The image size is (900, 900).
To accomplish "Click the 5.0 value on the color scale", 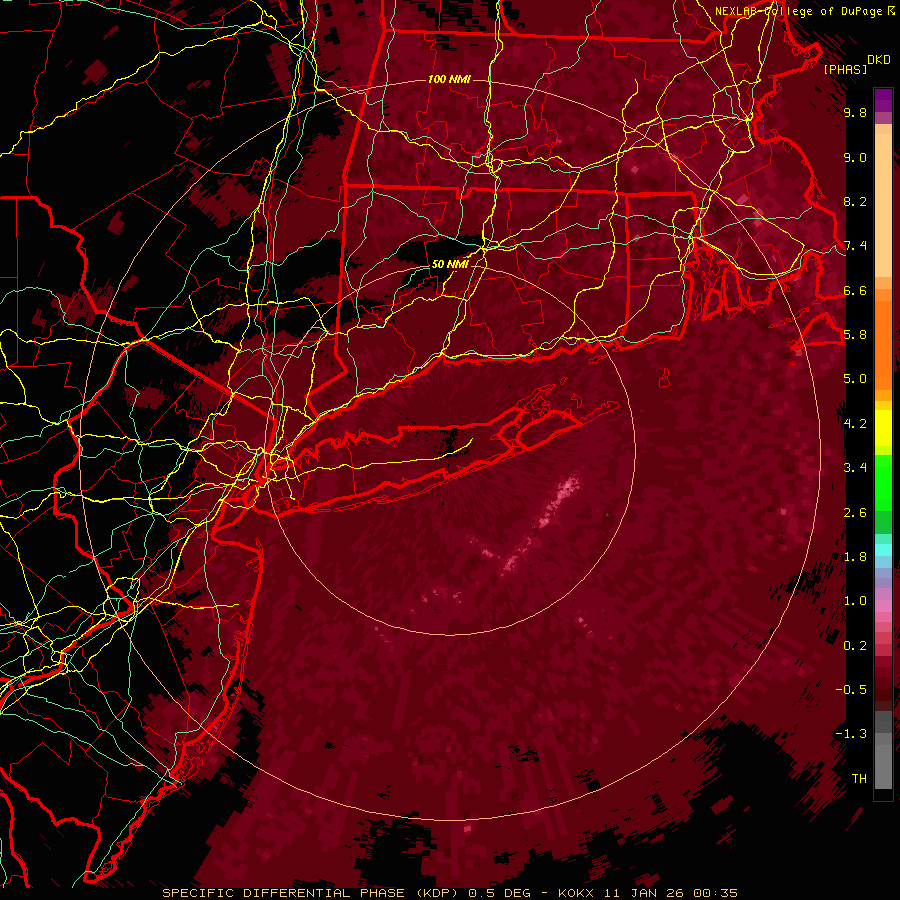I will tap(855, 379).
